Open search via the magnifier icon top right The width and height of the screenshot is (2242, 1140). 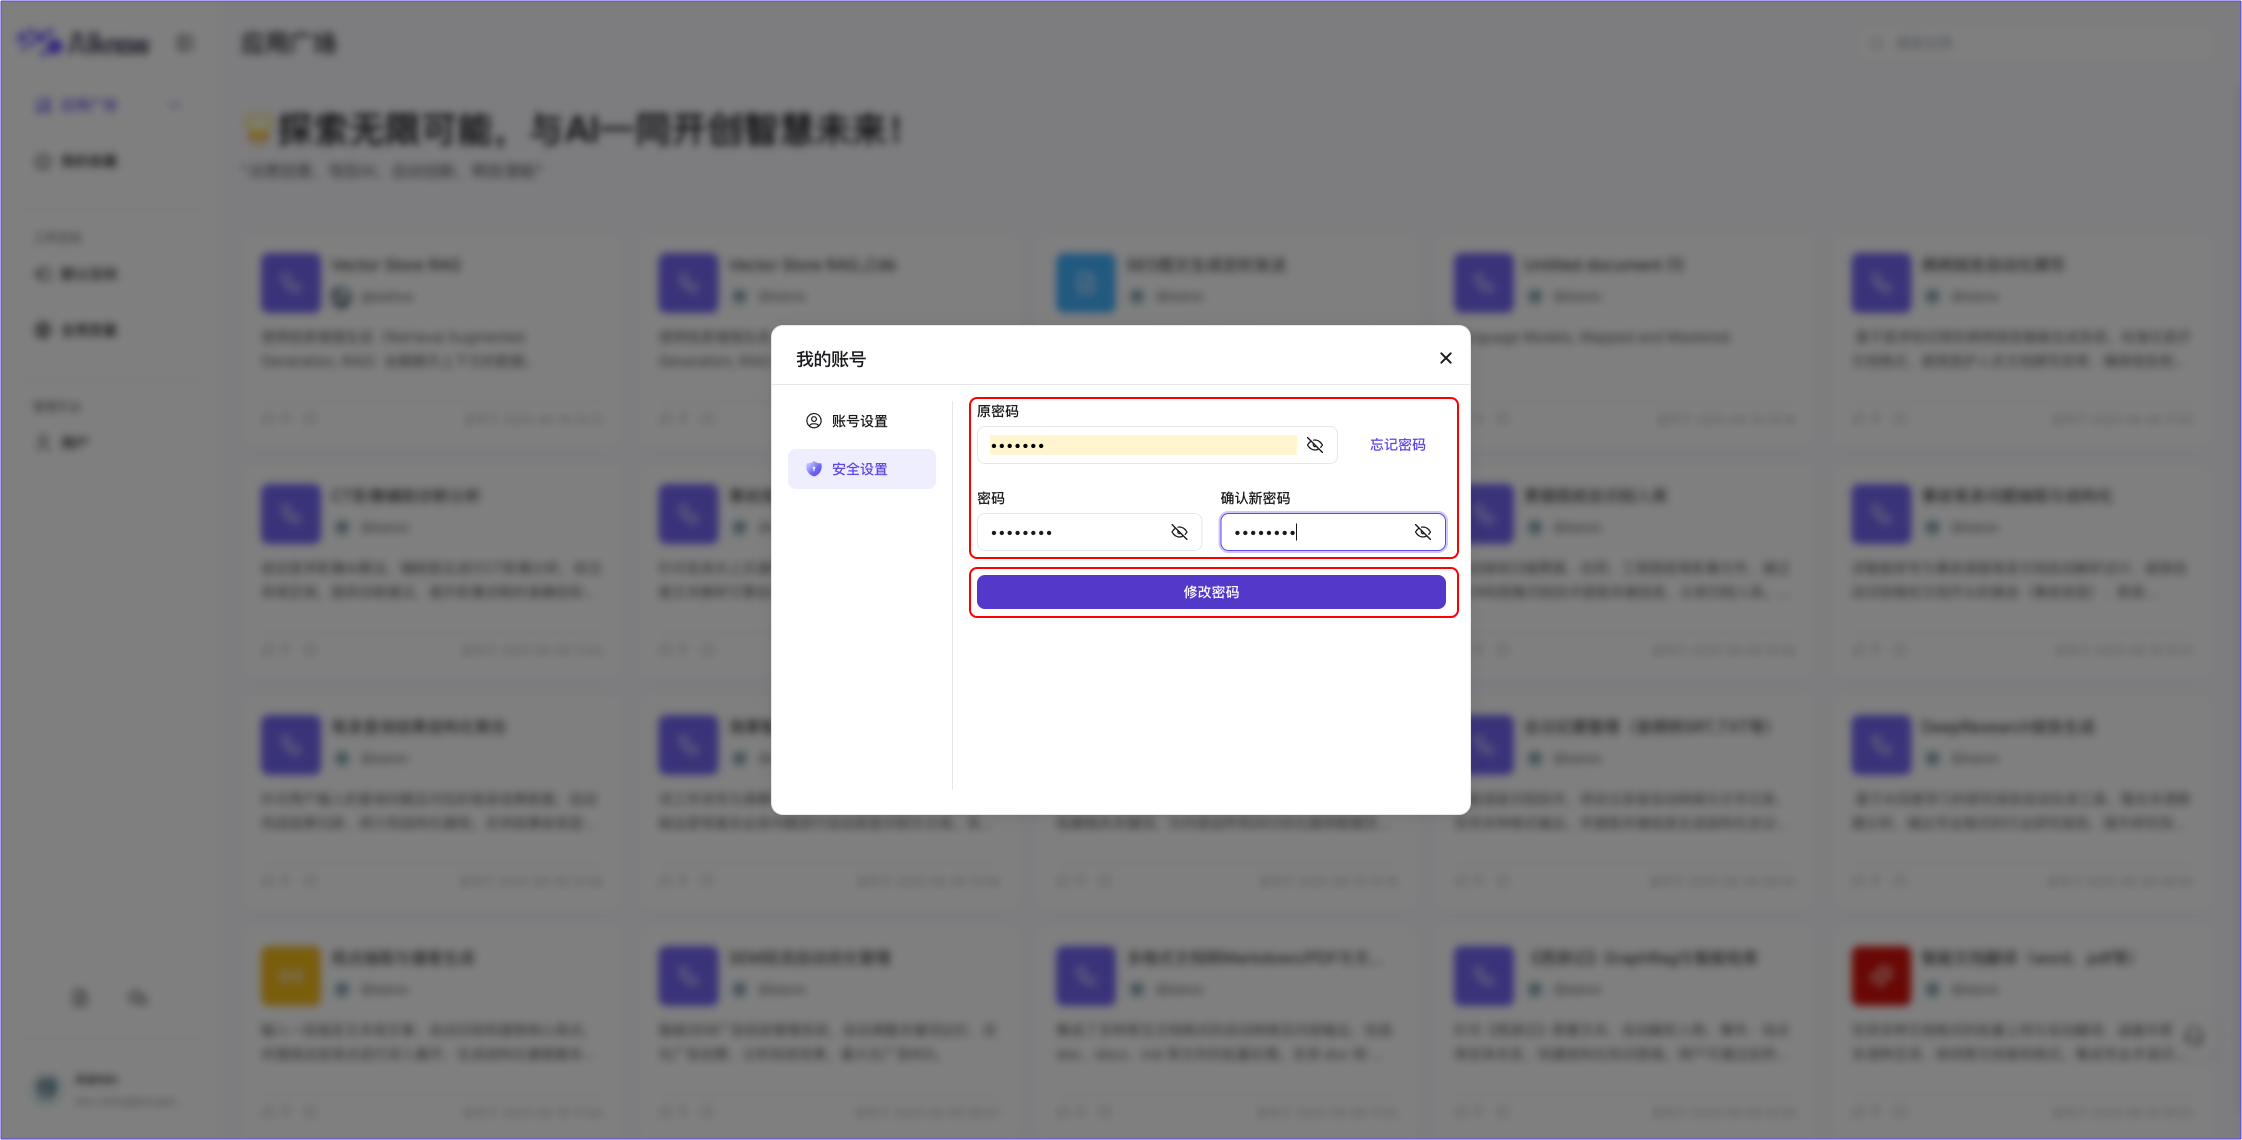(x=1876, y=42)
